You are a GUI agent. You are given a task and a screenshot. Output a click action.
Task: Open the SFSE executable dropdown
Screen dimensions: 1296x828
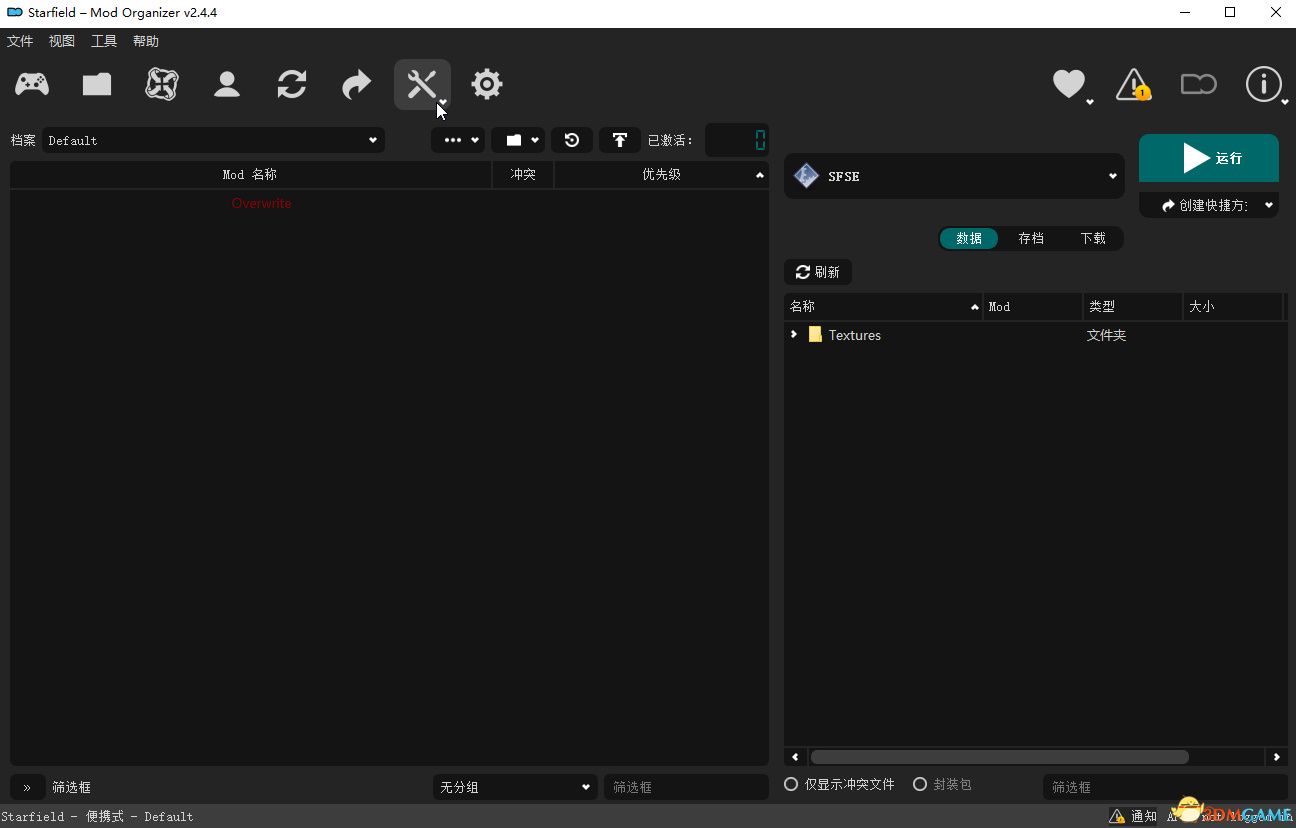click(954, 176)
